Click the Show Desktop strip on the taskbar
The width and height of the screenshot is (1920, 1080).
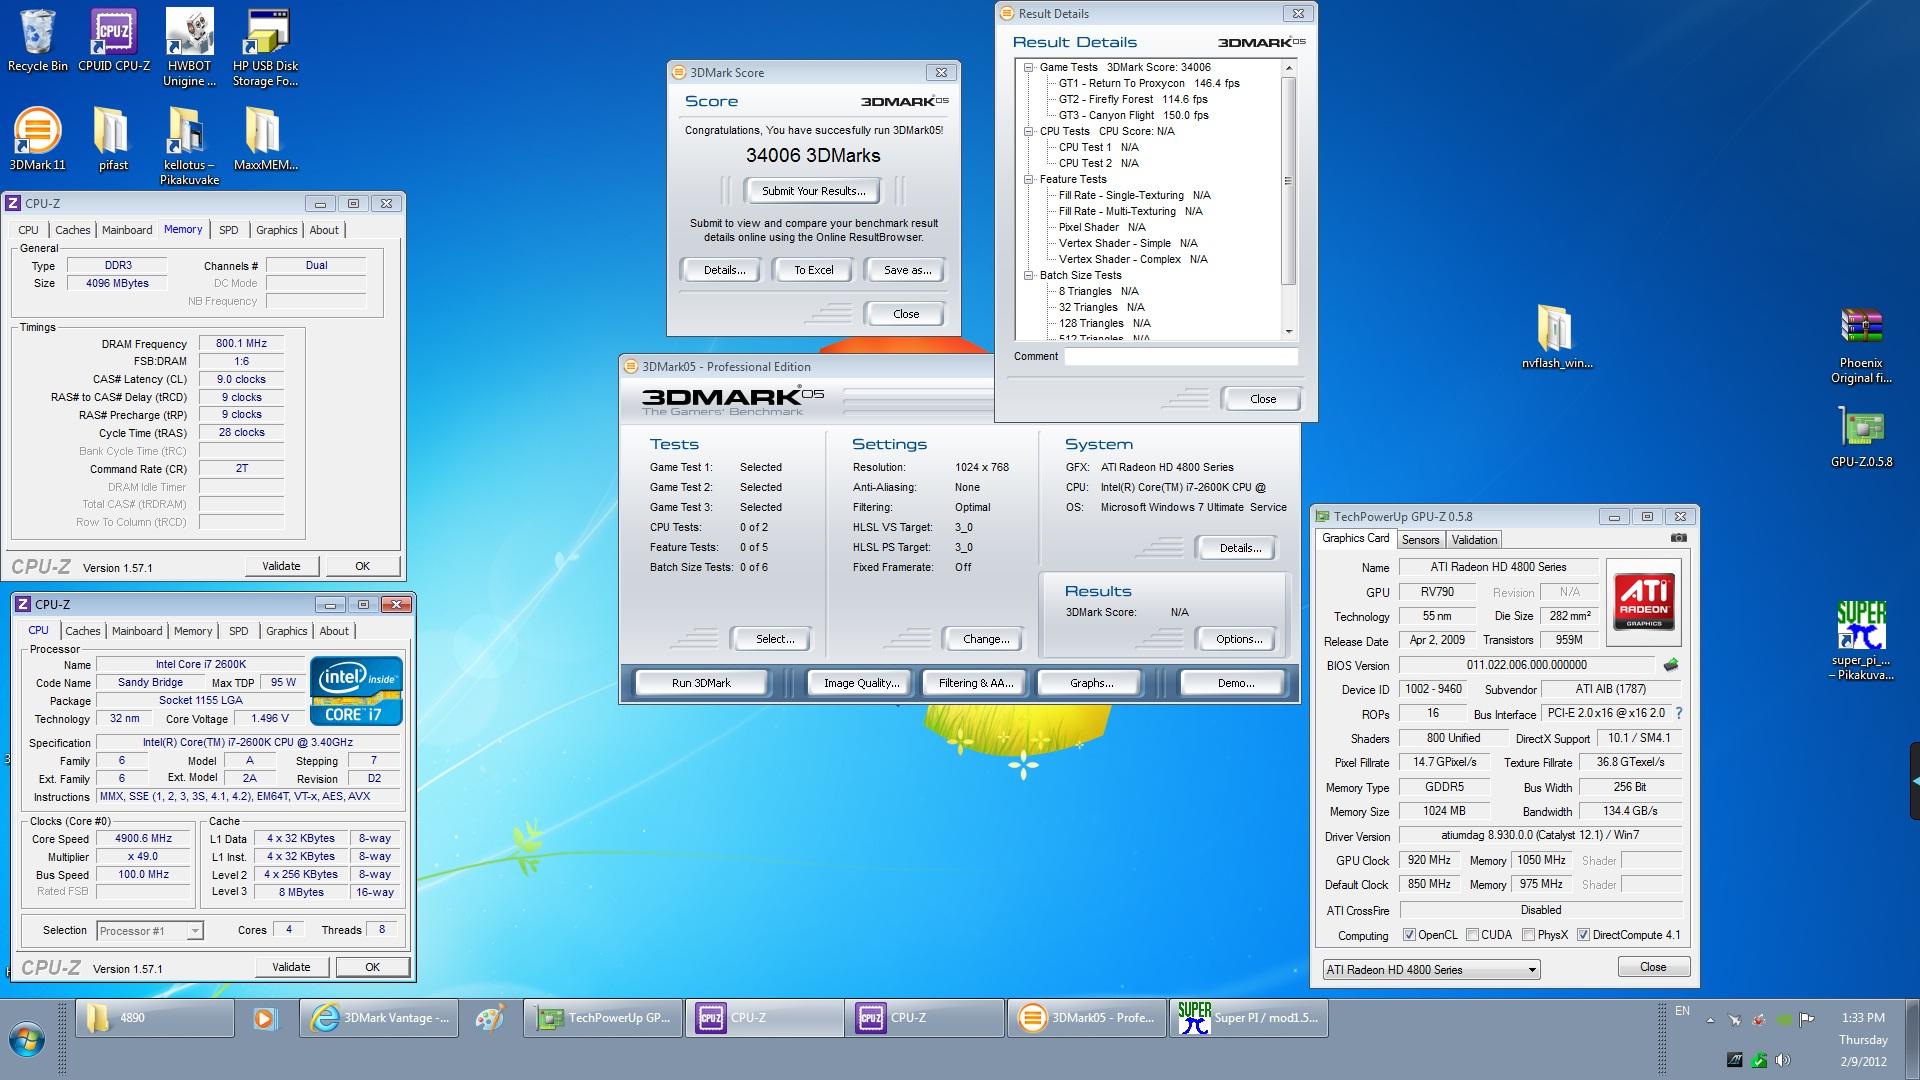pos(1912,1040)
